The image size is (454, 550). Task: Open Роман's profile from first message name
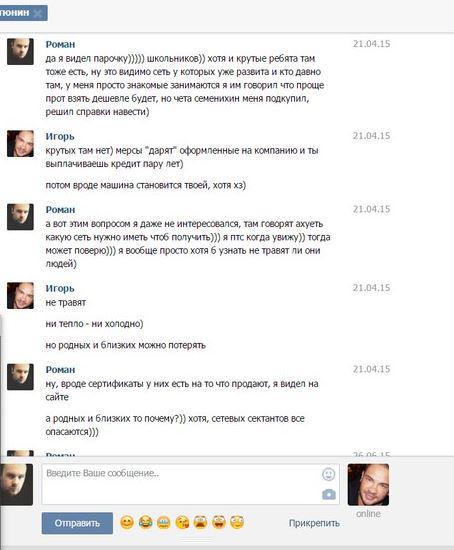point(60,44)
